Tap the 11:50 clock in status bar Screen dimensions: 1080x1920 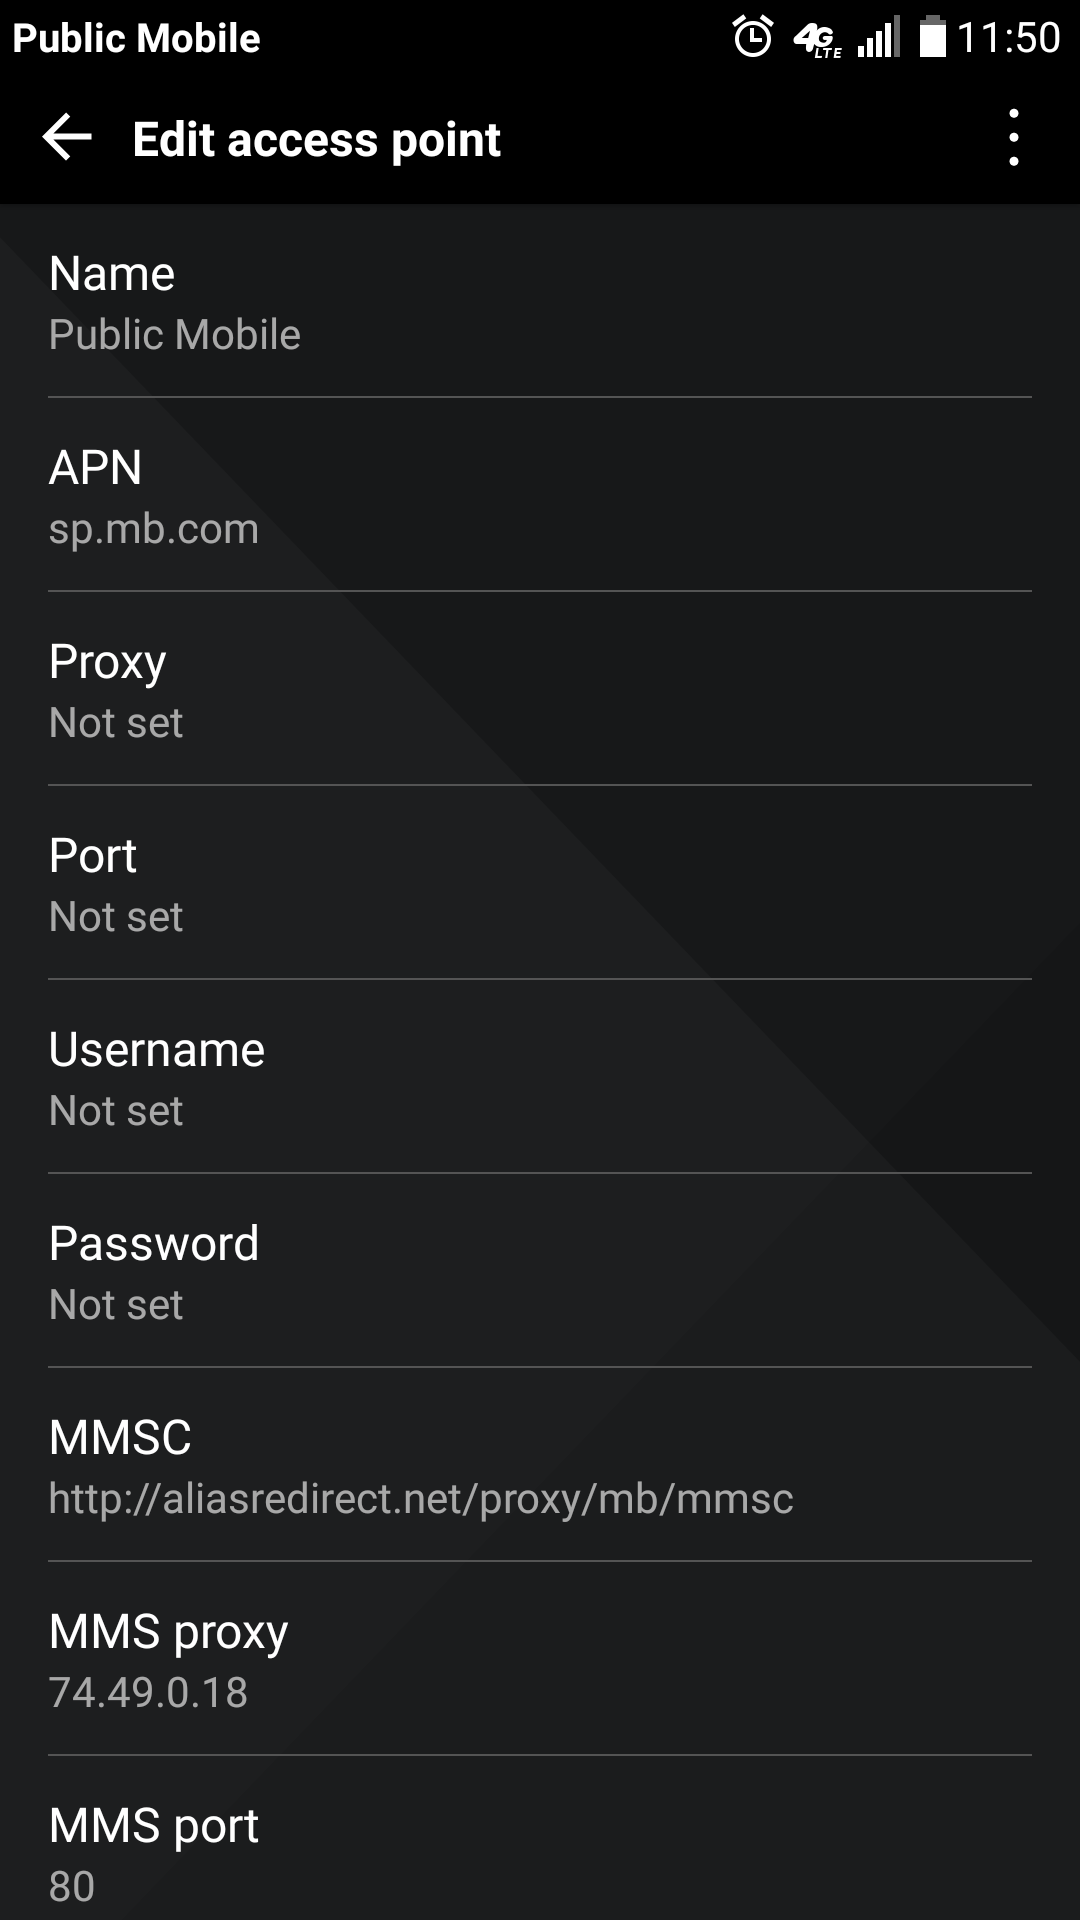1008,38
